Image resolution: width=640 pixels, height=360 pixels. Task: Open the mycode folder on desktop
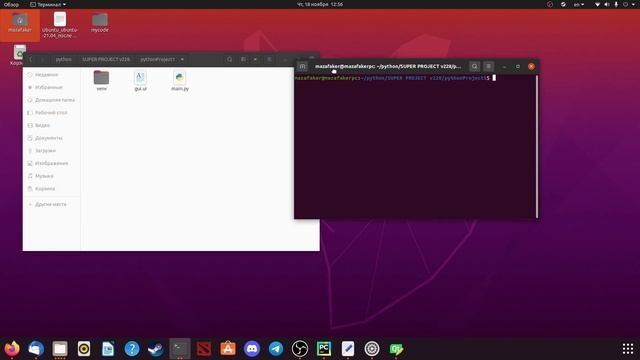[x=100, y=22]
